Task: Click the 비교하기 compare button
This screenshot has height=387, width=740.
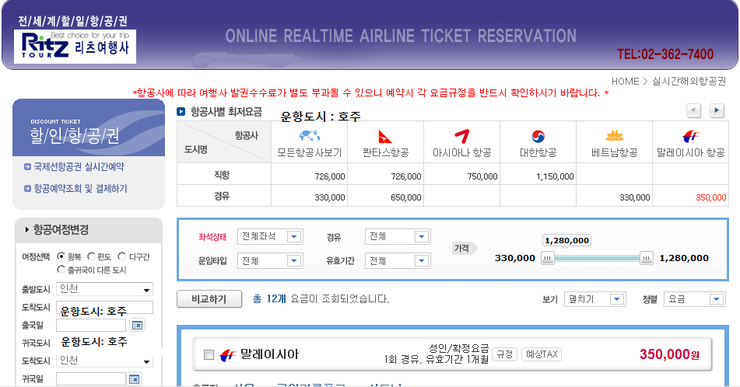Action: pyautogui.click(x=209, y=299)
